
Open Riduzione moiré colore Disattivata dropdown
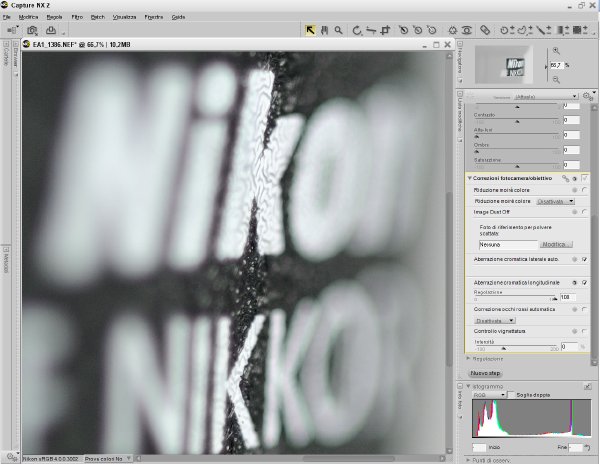coord(555,201)
